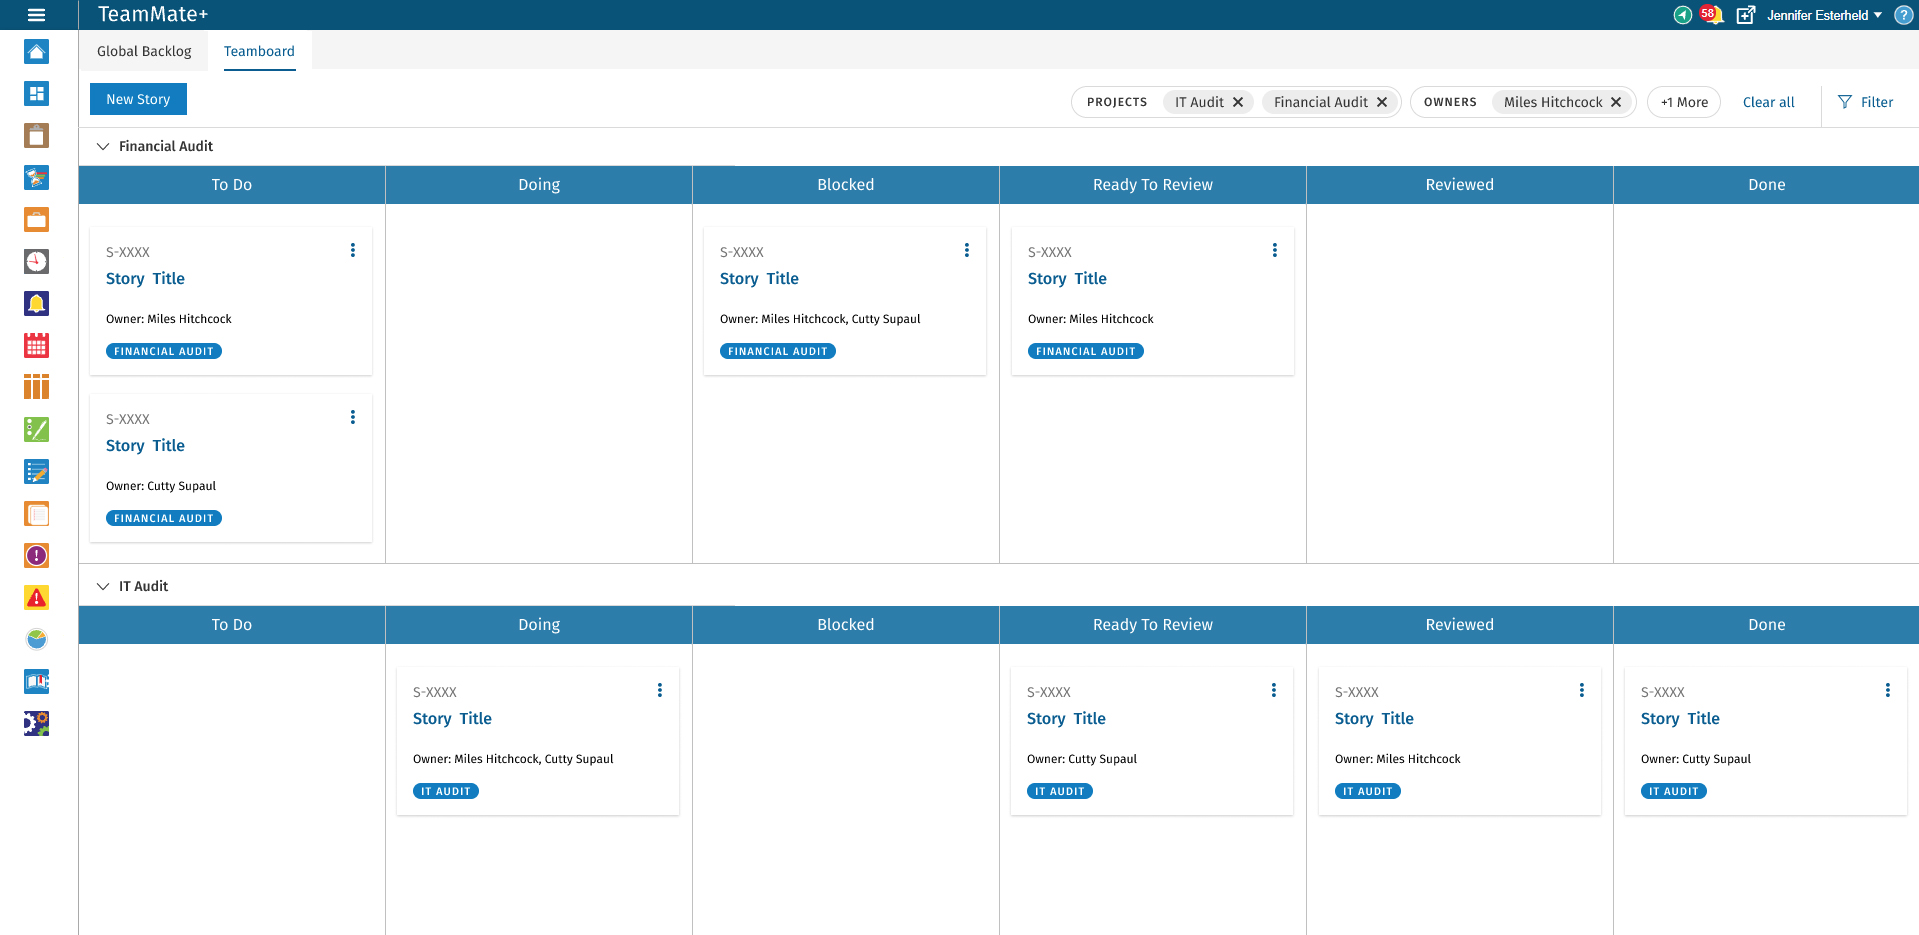Open the hamburger navigation menu
Image resolution: width=1919 pixels, height=935 pixels.
pyautogui.click(x=37, y=15)
